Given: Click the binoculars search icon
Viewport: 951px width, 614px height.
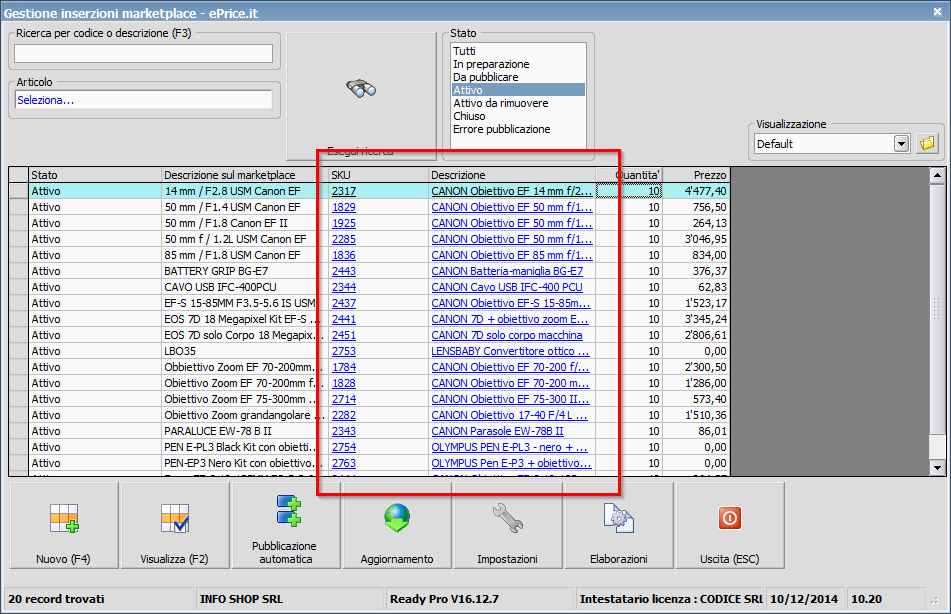Looking at the screenshot, I should [x=361, y=89].
